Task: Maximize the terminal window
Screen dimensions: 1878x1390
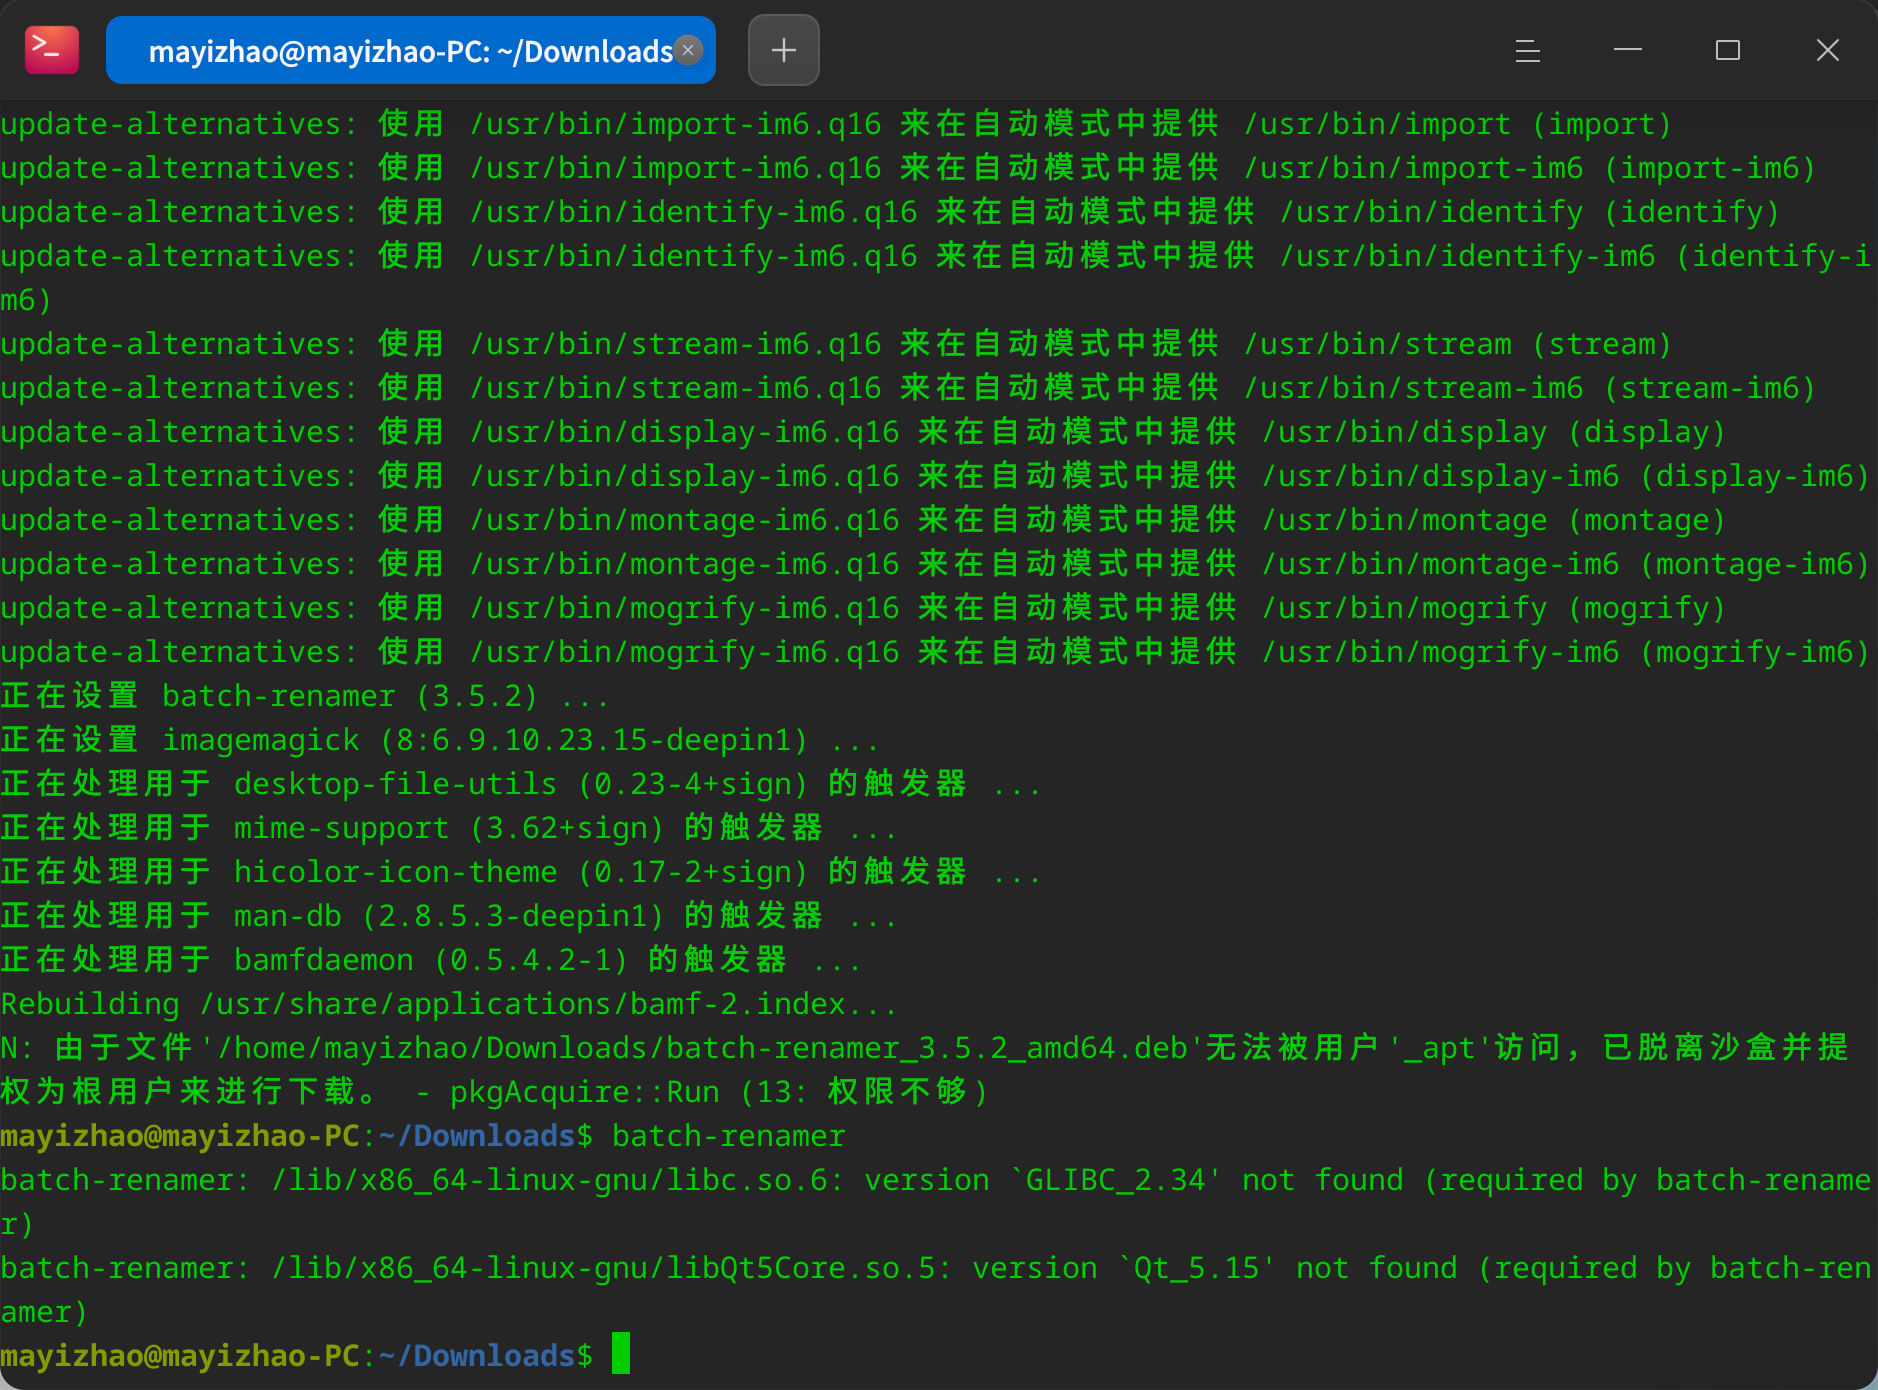Action: [1728, 50]
